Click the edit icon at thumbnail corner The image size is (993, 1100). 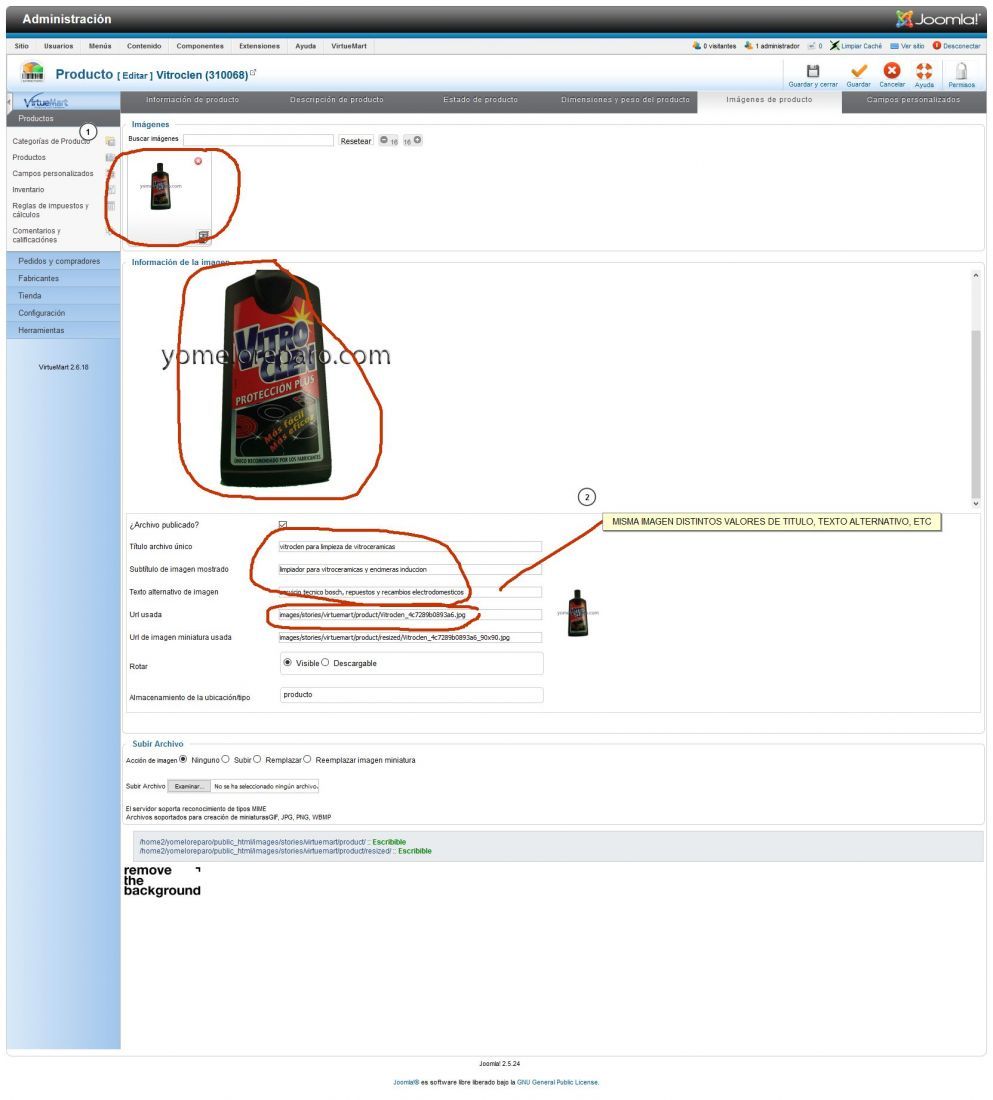point(203,236)
